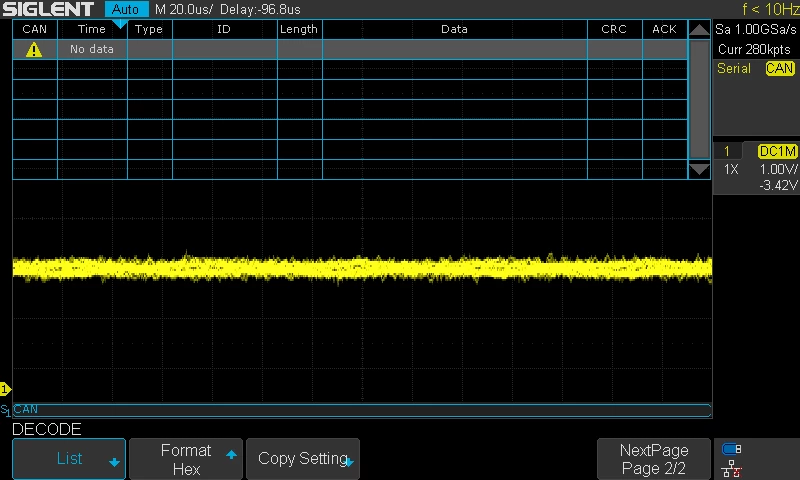Click the SIGLENT logo
800x480 pixels.
click(x=48, y=9)
